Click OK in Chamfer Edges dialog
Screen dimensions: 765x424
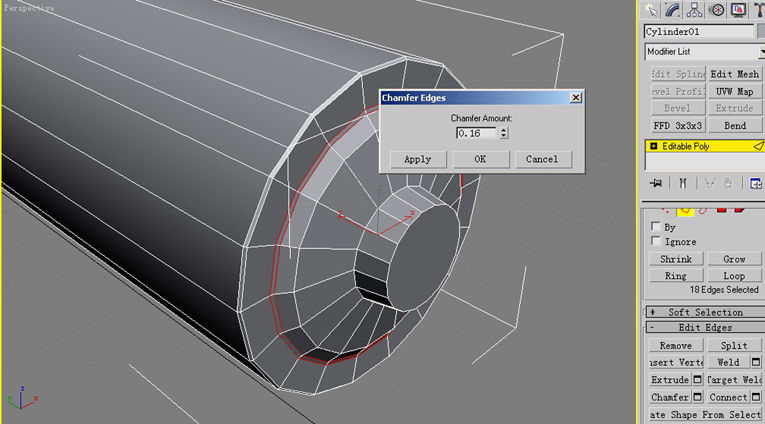pyautogui.click(x=480, y=159)
